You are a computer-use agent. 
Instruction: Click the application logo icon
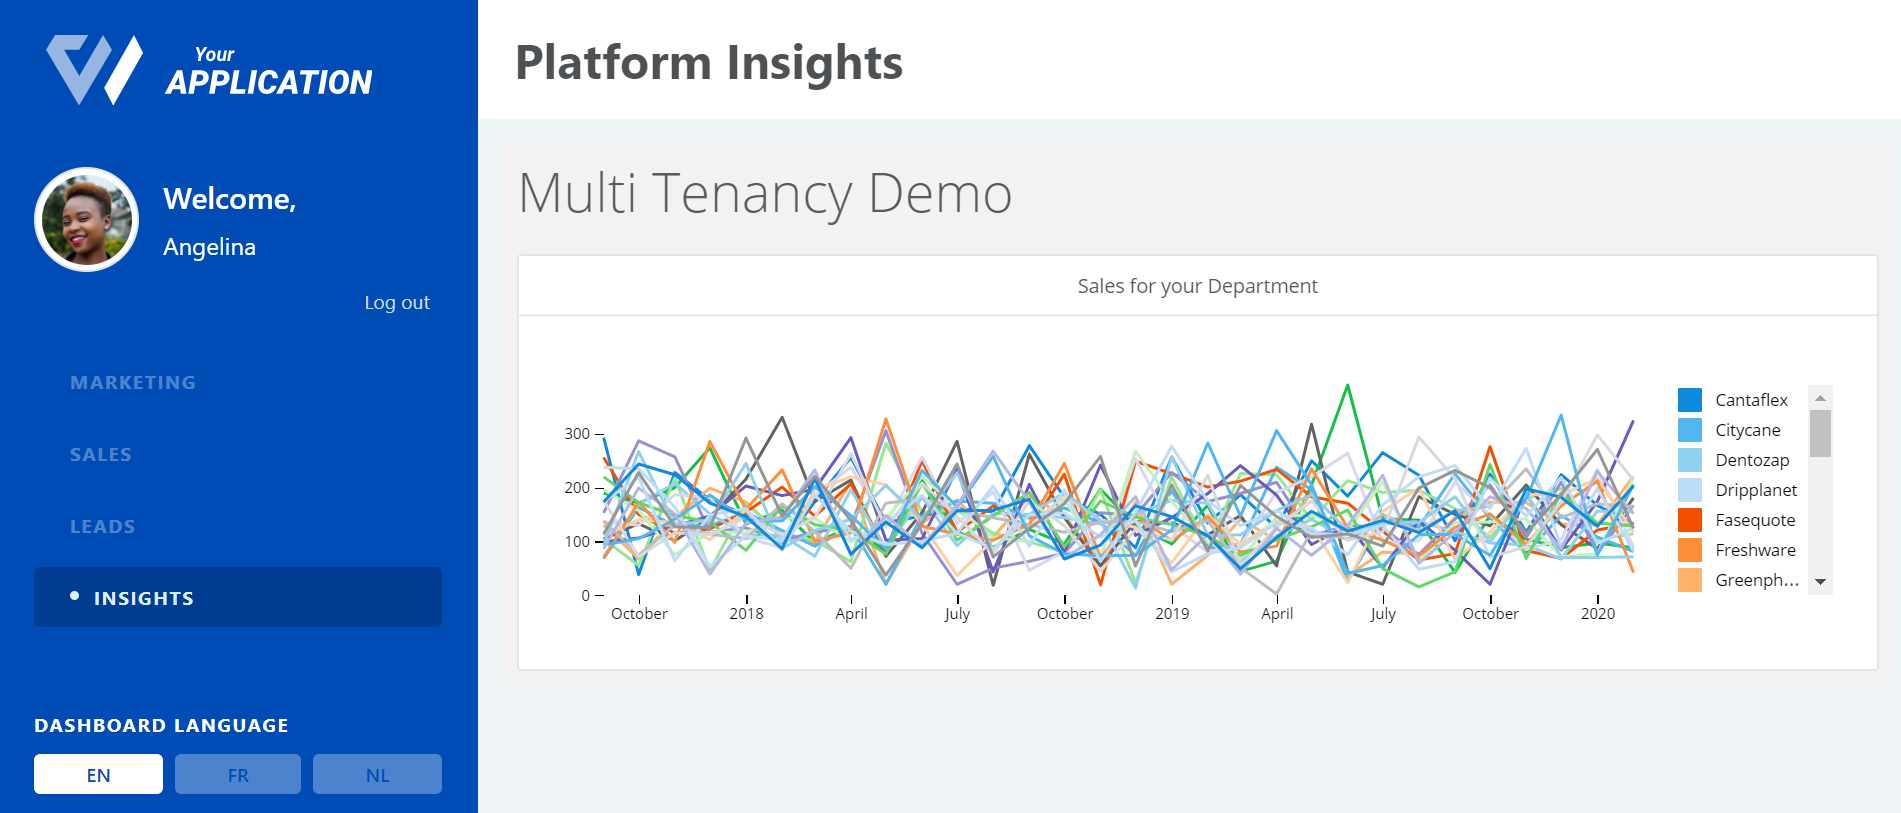95,69
